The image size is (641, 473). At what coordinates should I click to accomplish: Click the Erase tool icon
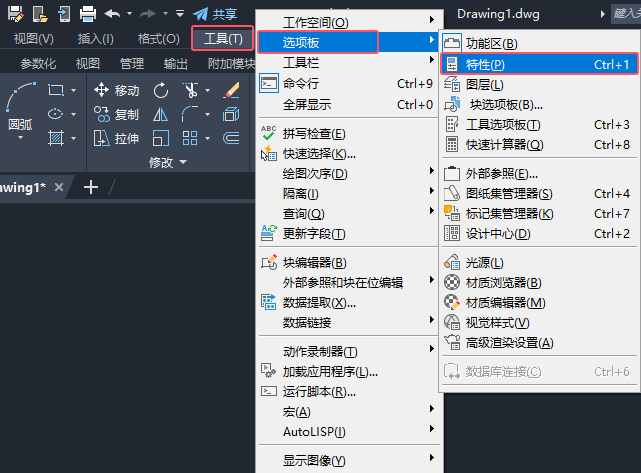(x=231, y=90)
